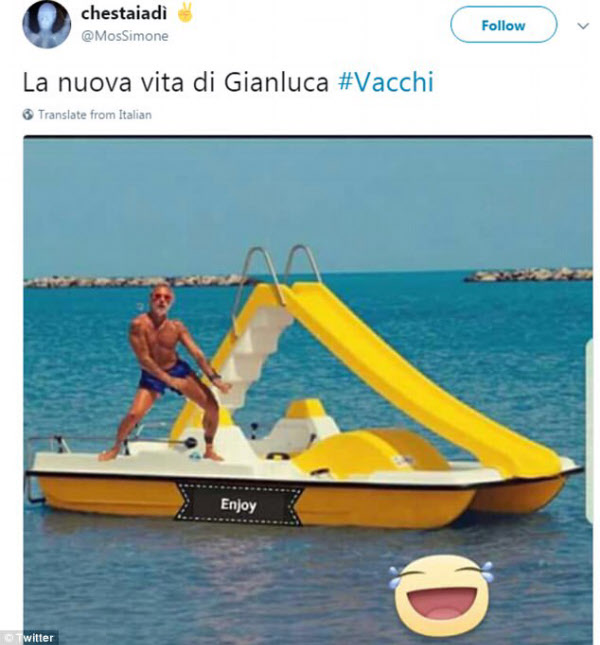Screen dimensions: 600x645
Task: Open the #Vacchi hashtag link
Action: pyautogui.click(x=385, y=82)
